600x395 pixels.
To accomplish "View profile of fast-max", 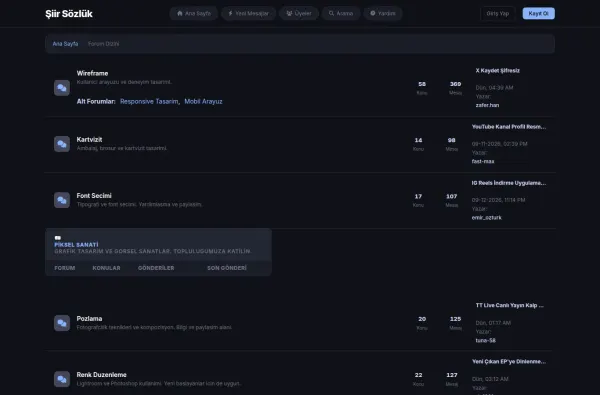I will [483, 162].
